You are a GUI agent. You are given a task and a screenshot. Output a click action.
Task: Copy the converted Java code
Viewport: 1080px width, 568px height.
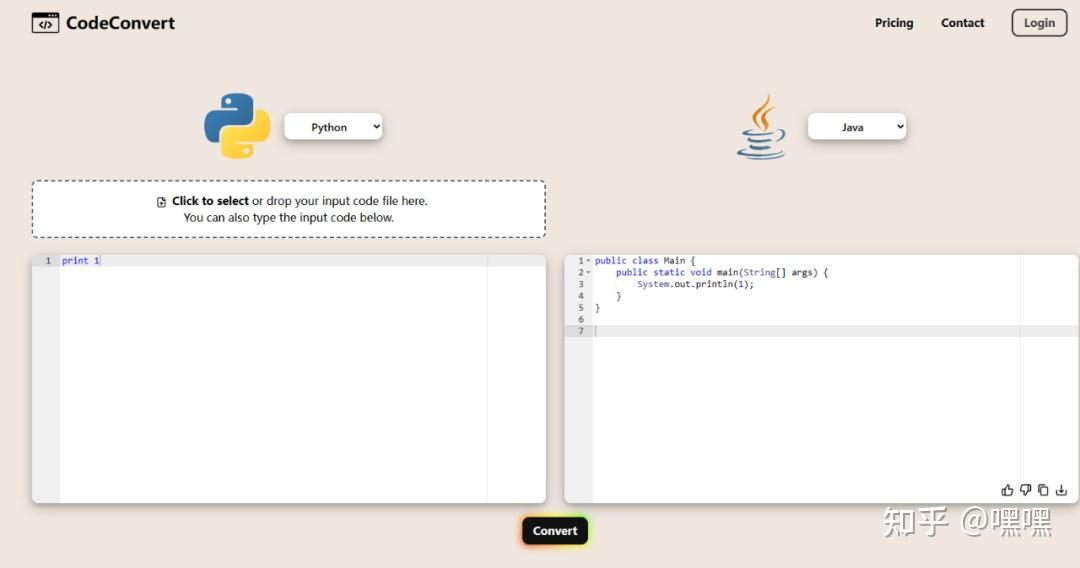tap(1043, 490)
